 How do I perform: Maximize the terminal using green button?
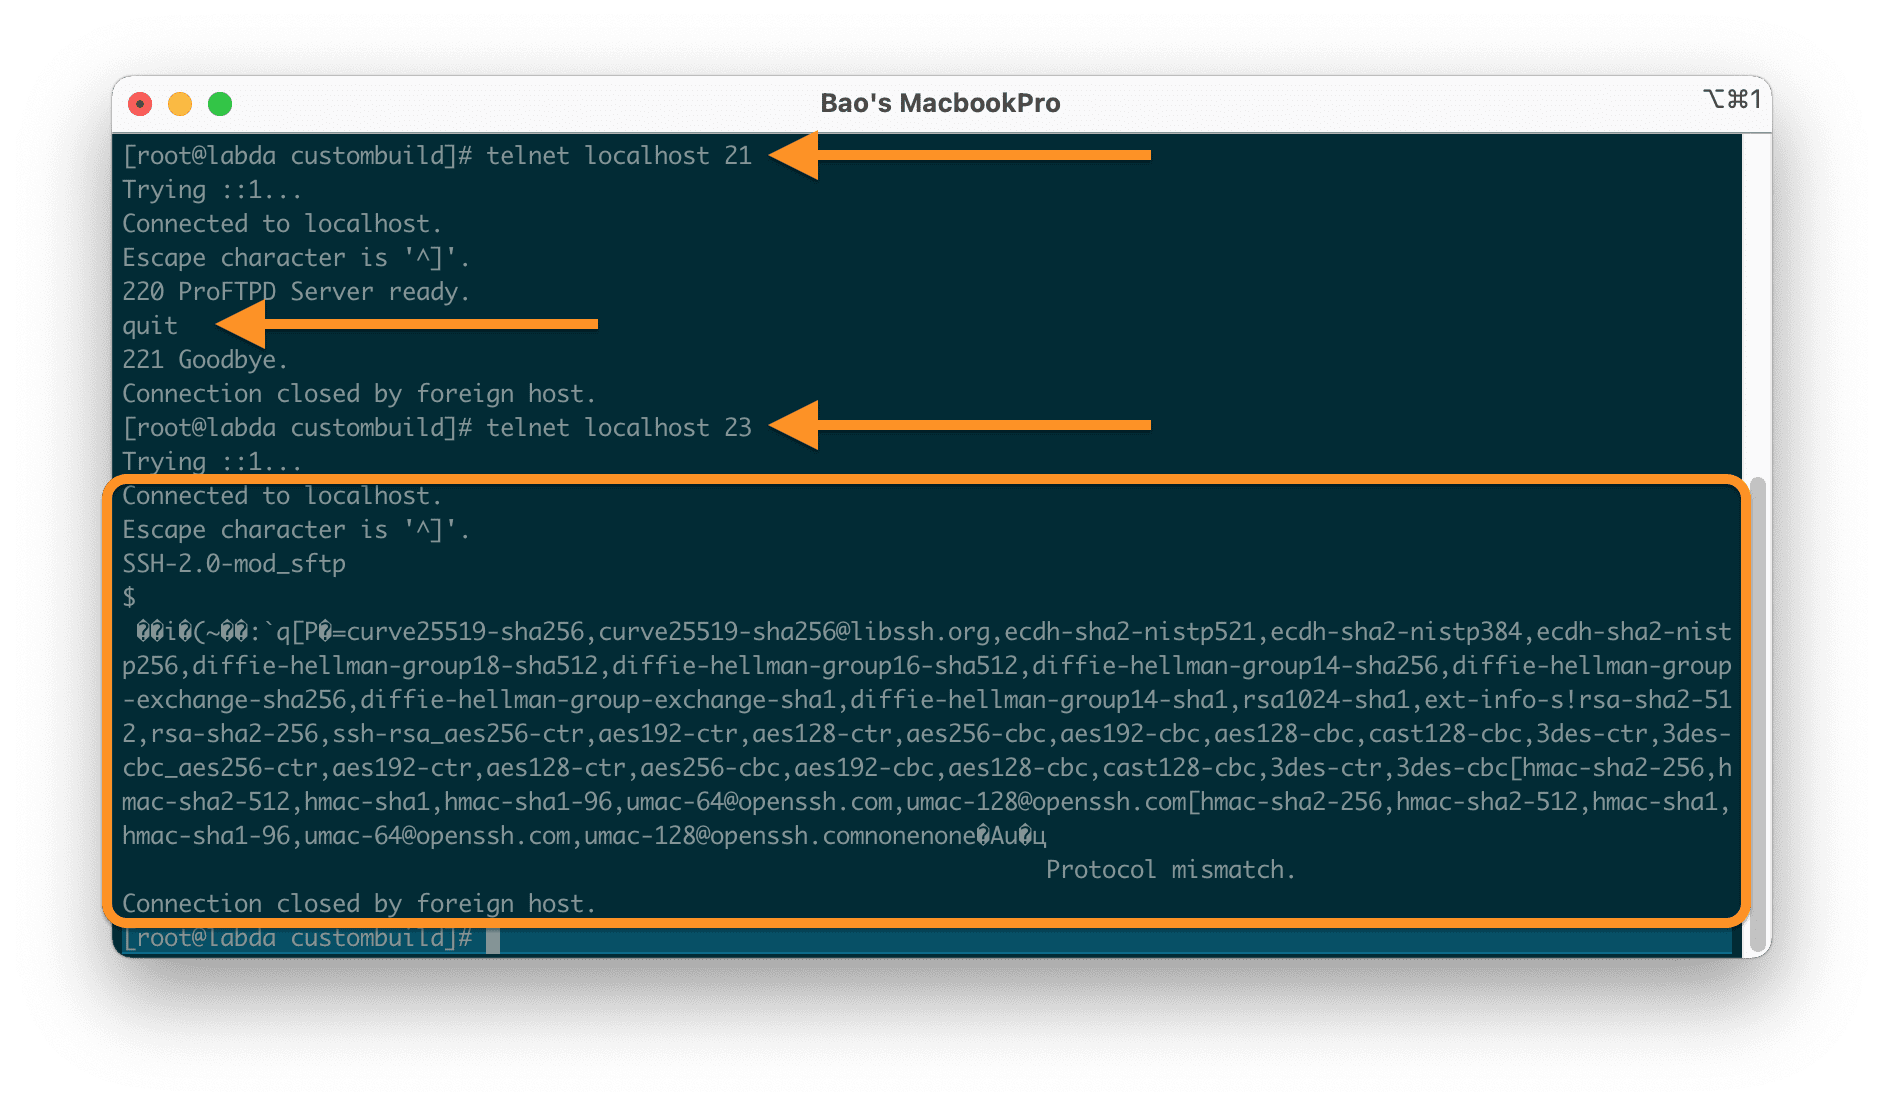click(220, 104)
